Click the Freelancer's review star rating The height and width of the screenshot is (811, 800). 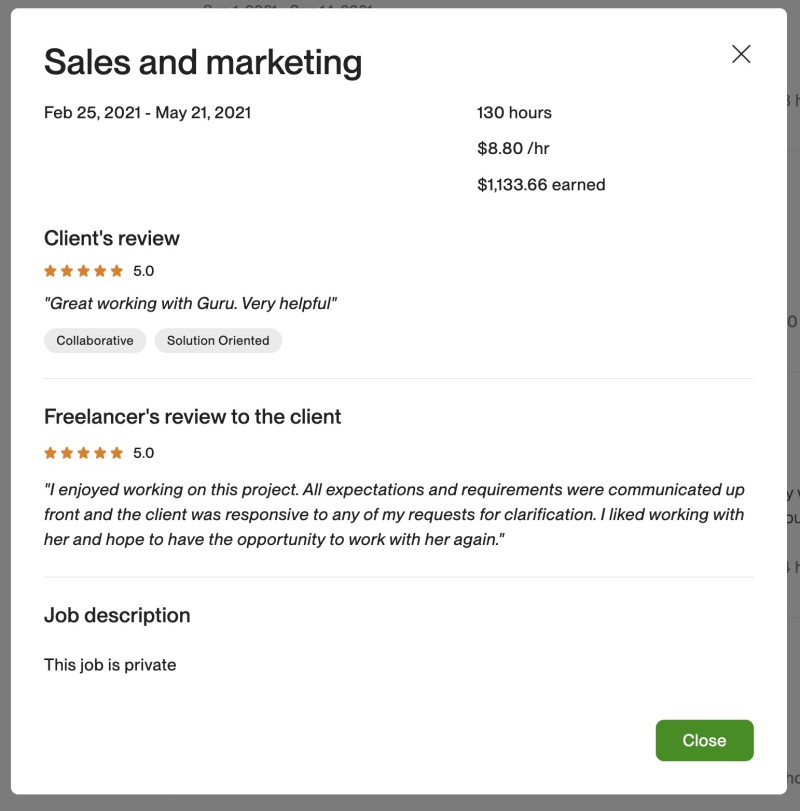84,453
